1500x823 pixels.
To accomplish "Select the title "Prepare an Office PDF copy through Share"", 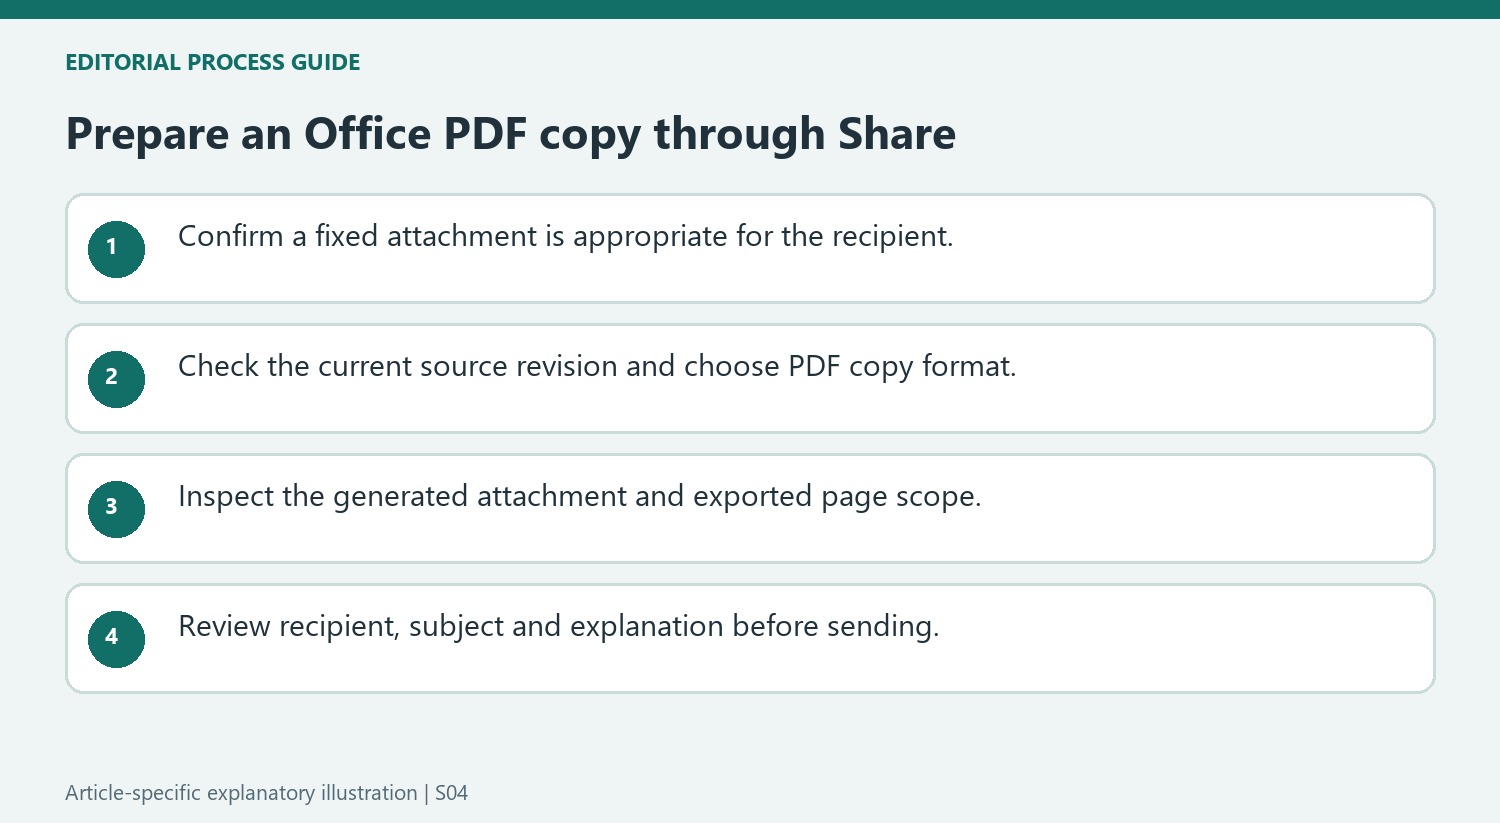I will tap(511, 134).
